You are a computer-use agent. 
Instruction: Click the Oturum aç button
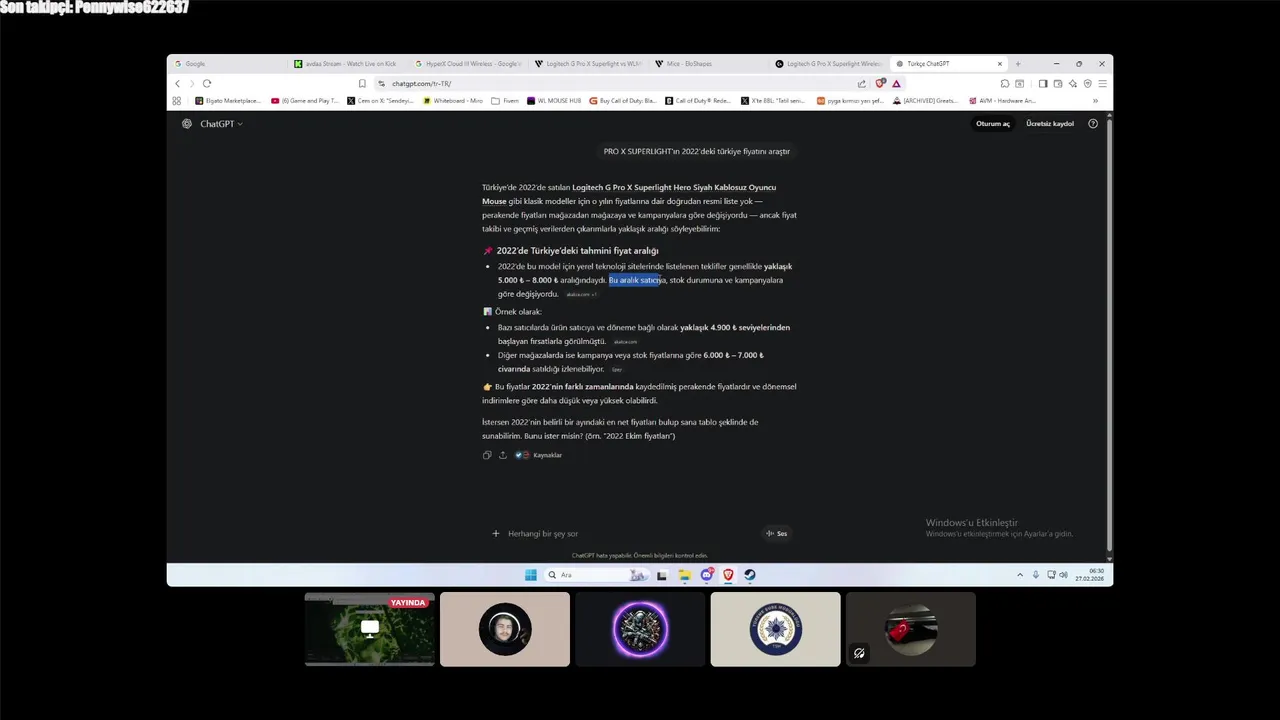coord(993,124)
